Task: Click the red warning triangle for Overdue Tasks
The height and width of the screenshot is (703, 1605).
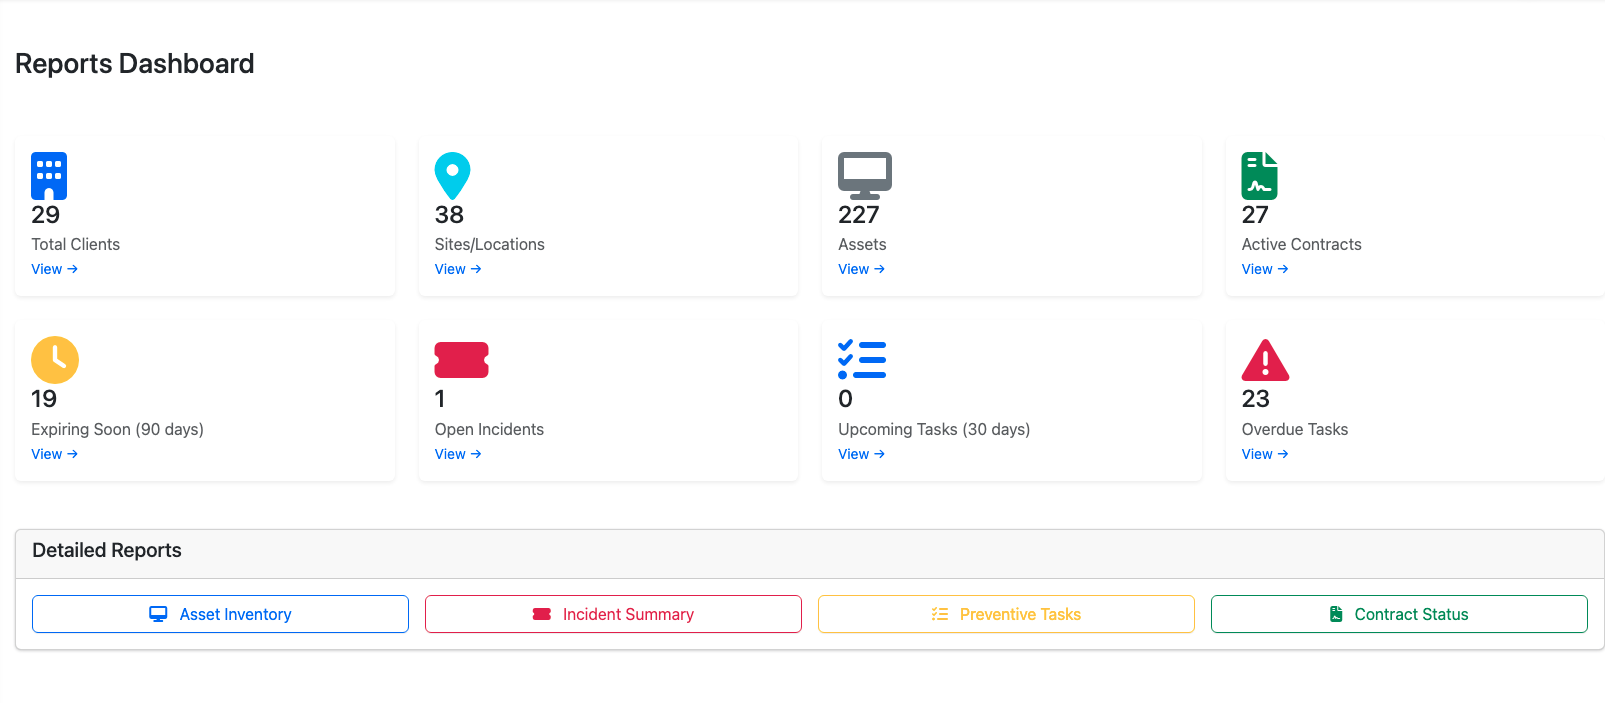Action: (1265, 360)
